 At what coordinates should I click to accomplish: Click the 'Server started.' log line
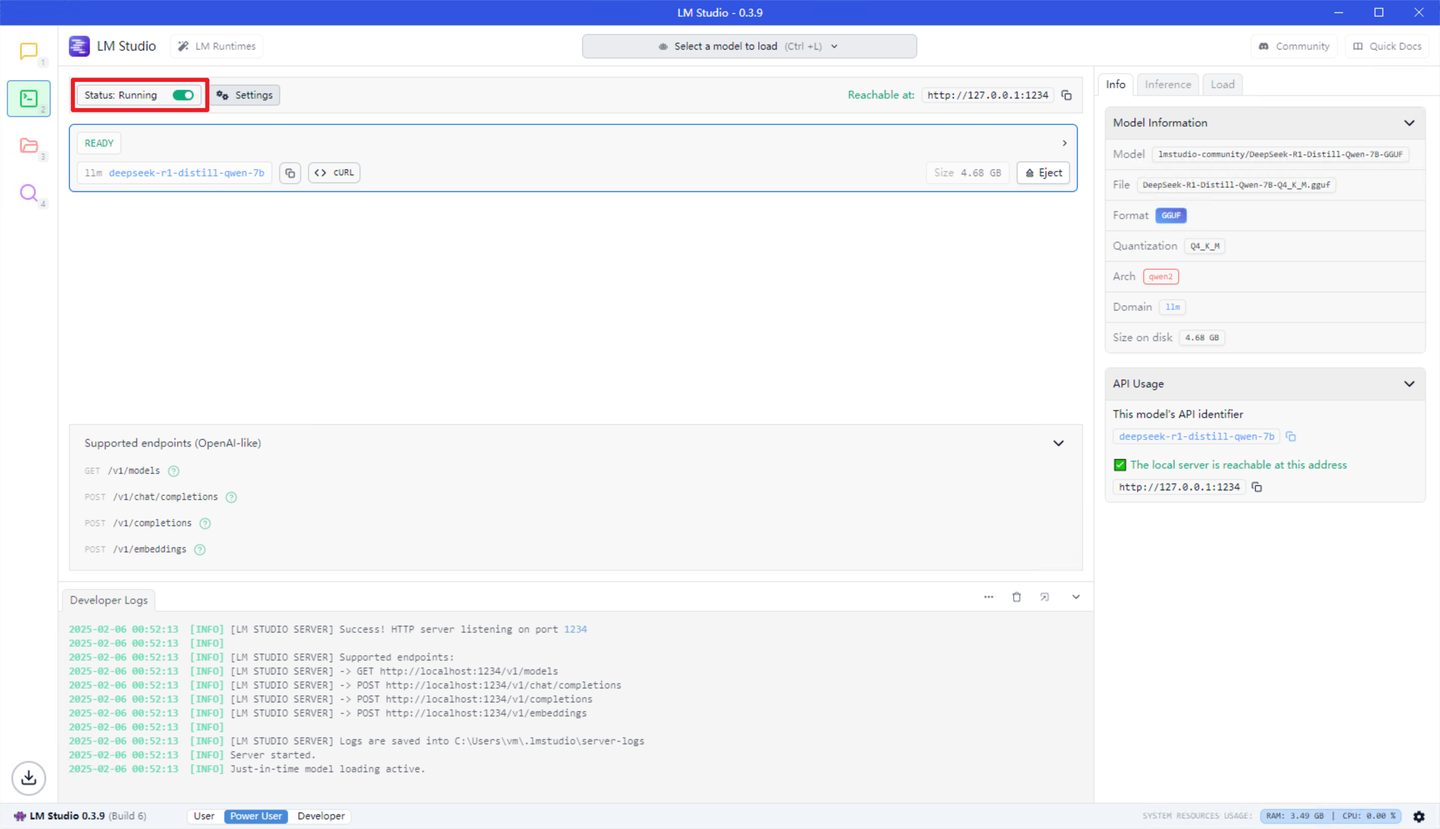click(x=273, y=756)
